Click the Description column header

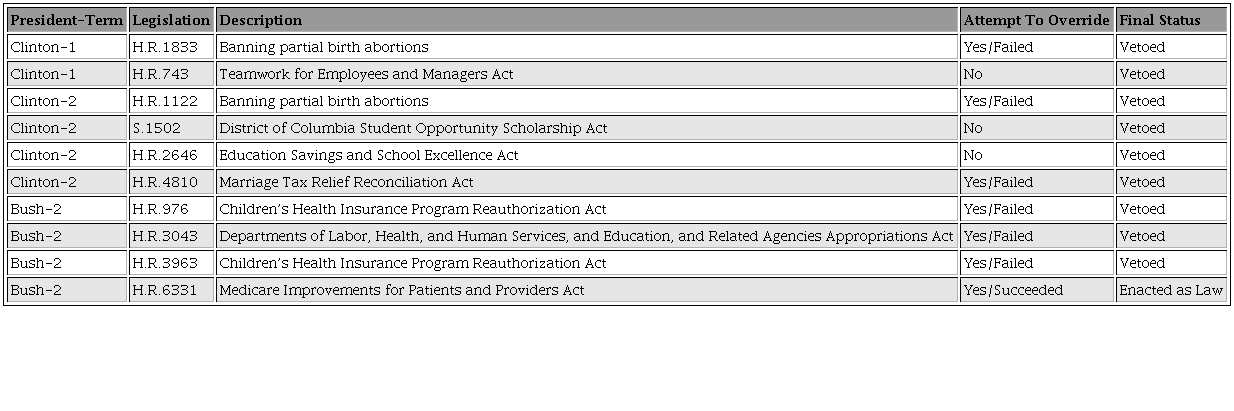pyautogui.click(x=261, y=20)
